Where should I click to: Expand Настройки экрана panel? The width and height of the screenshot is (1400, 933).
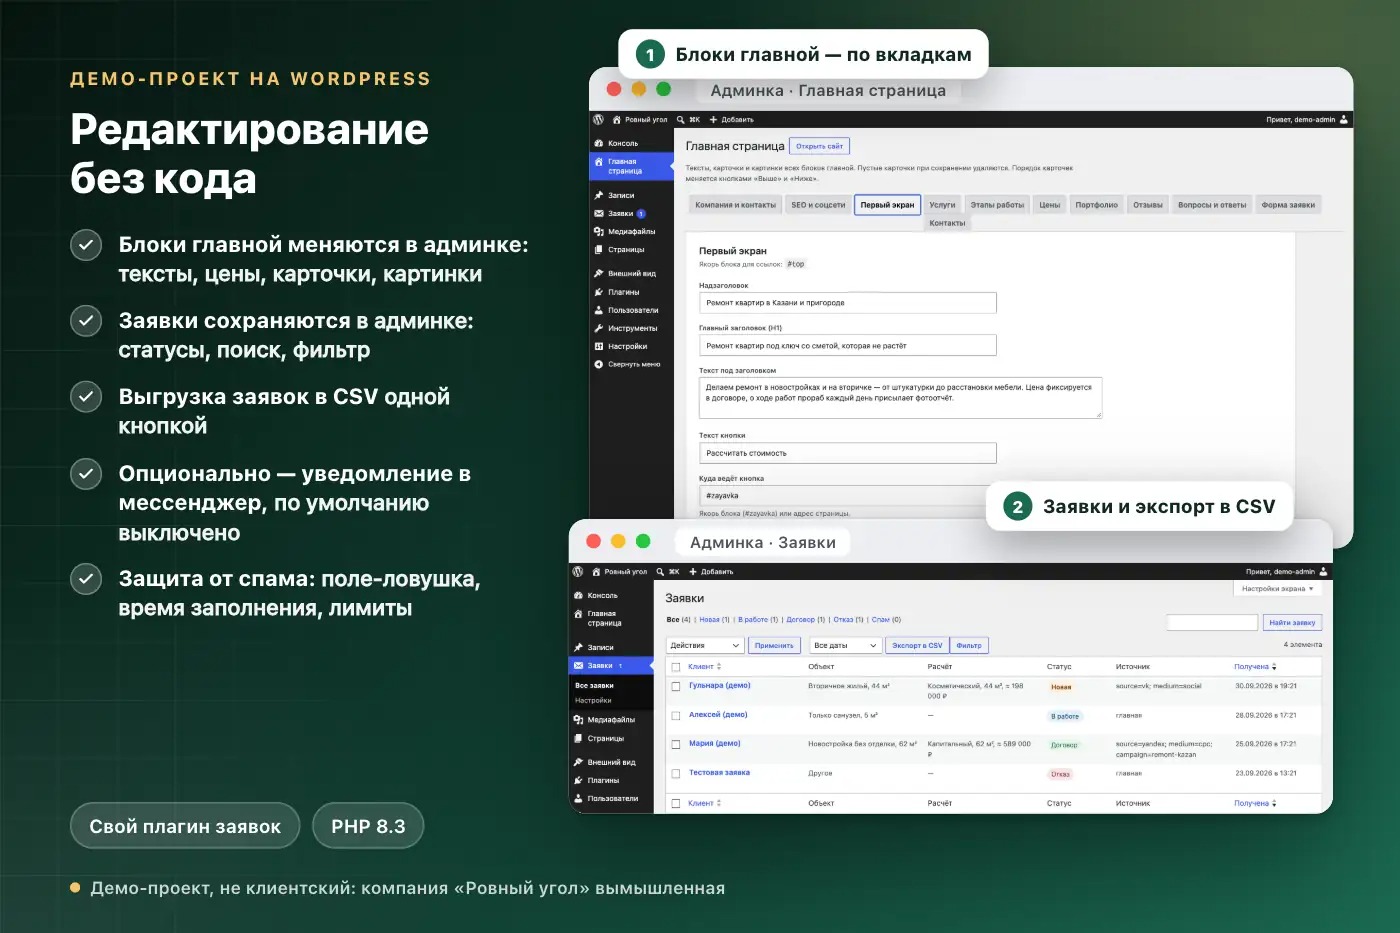coord(1277,588)
